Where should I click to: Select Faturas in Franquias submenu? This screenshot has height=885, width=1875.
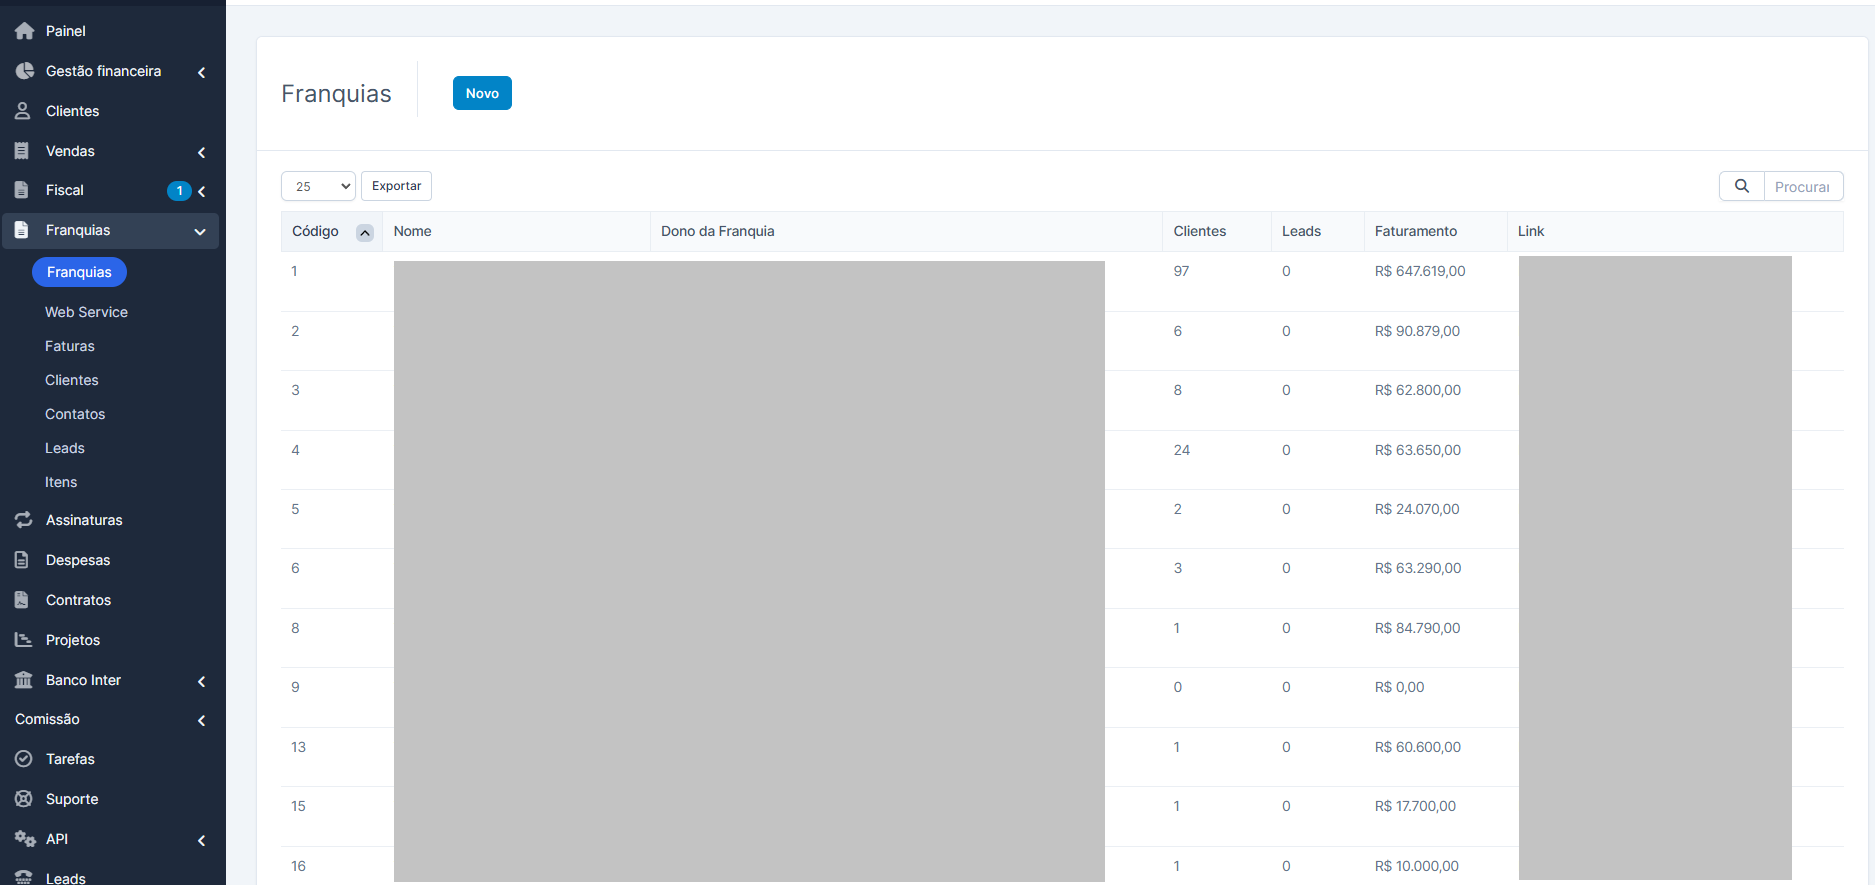70,346
